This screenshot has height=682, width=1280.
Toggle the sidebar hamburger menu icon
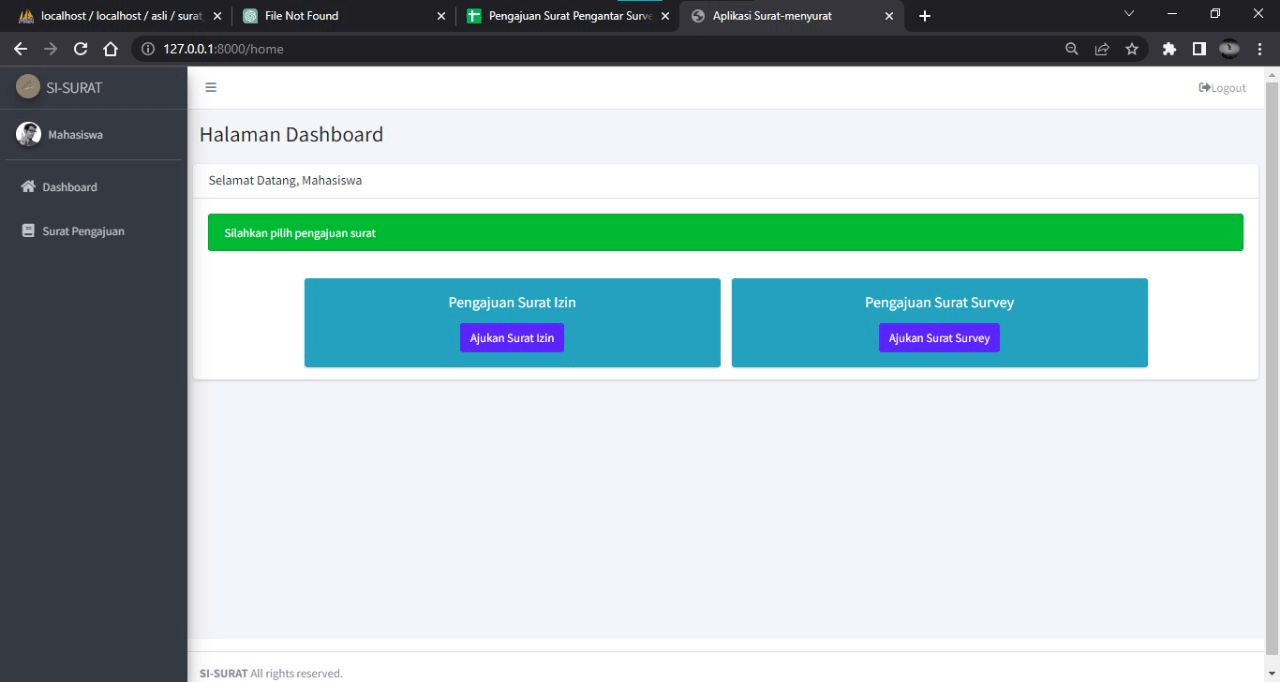[211, 87]
